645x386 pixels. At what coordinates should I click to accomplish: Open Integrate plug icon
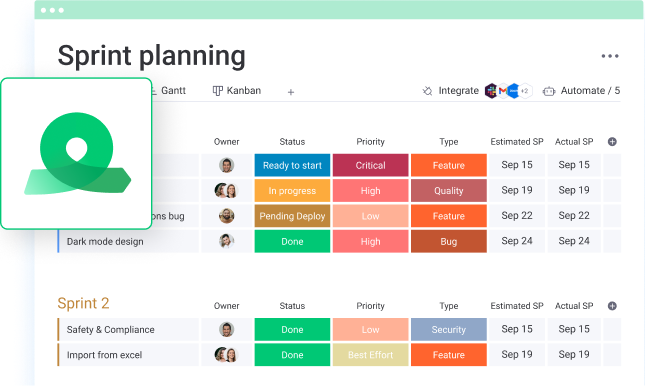coord(427,91)
